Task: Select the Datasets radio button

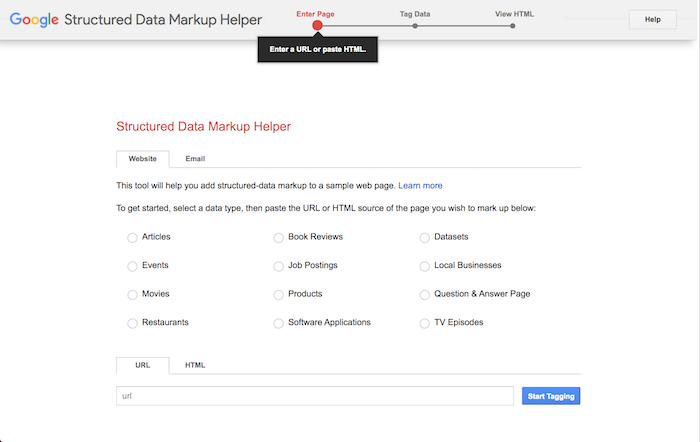Action: pyautogui.click(x=425, y=237)
